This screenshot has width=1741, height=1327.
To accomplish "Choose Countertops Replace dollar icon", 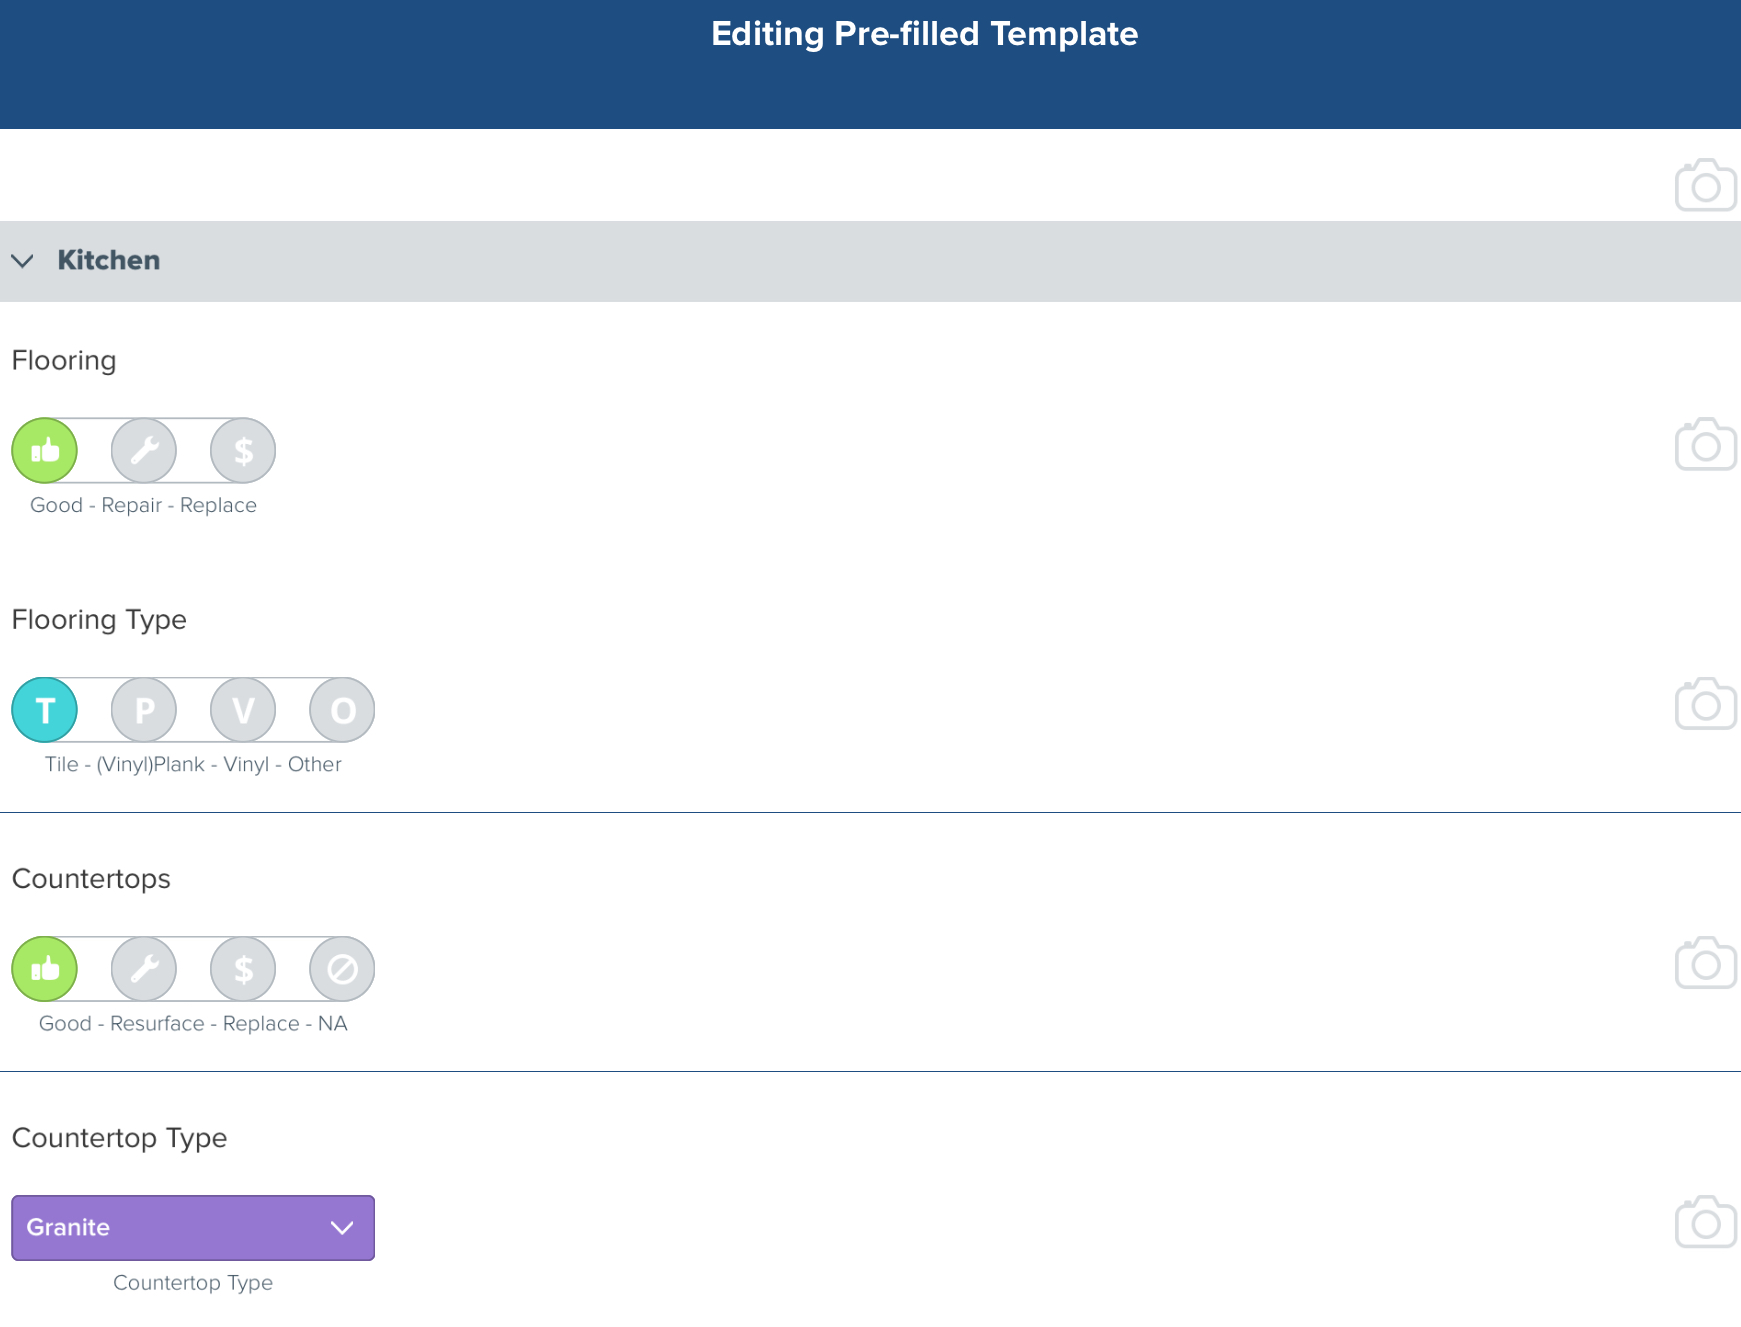I will pos(243,969).
